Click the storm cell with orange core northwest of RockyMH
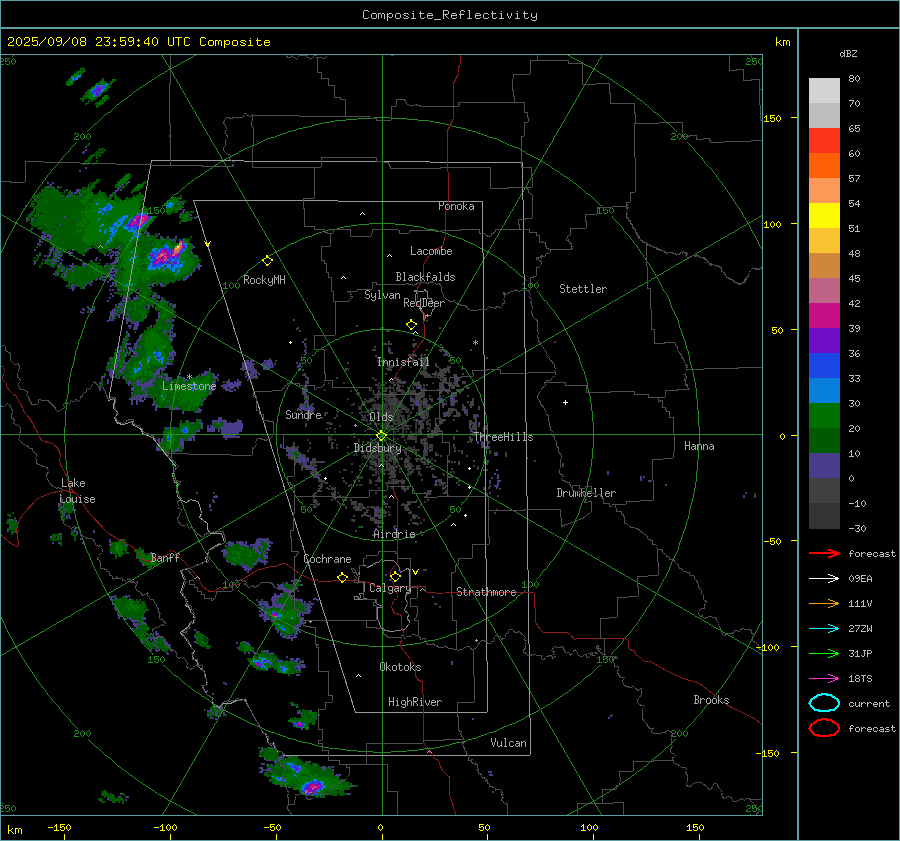This screenshot has height=841, width=900. point(168,255)
